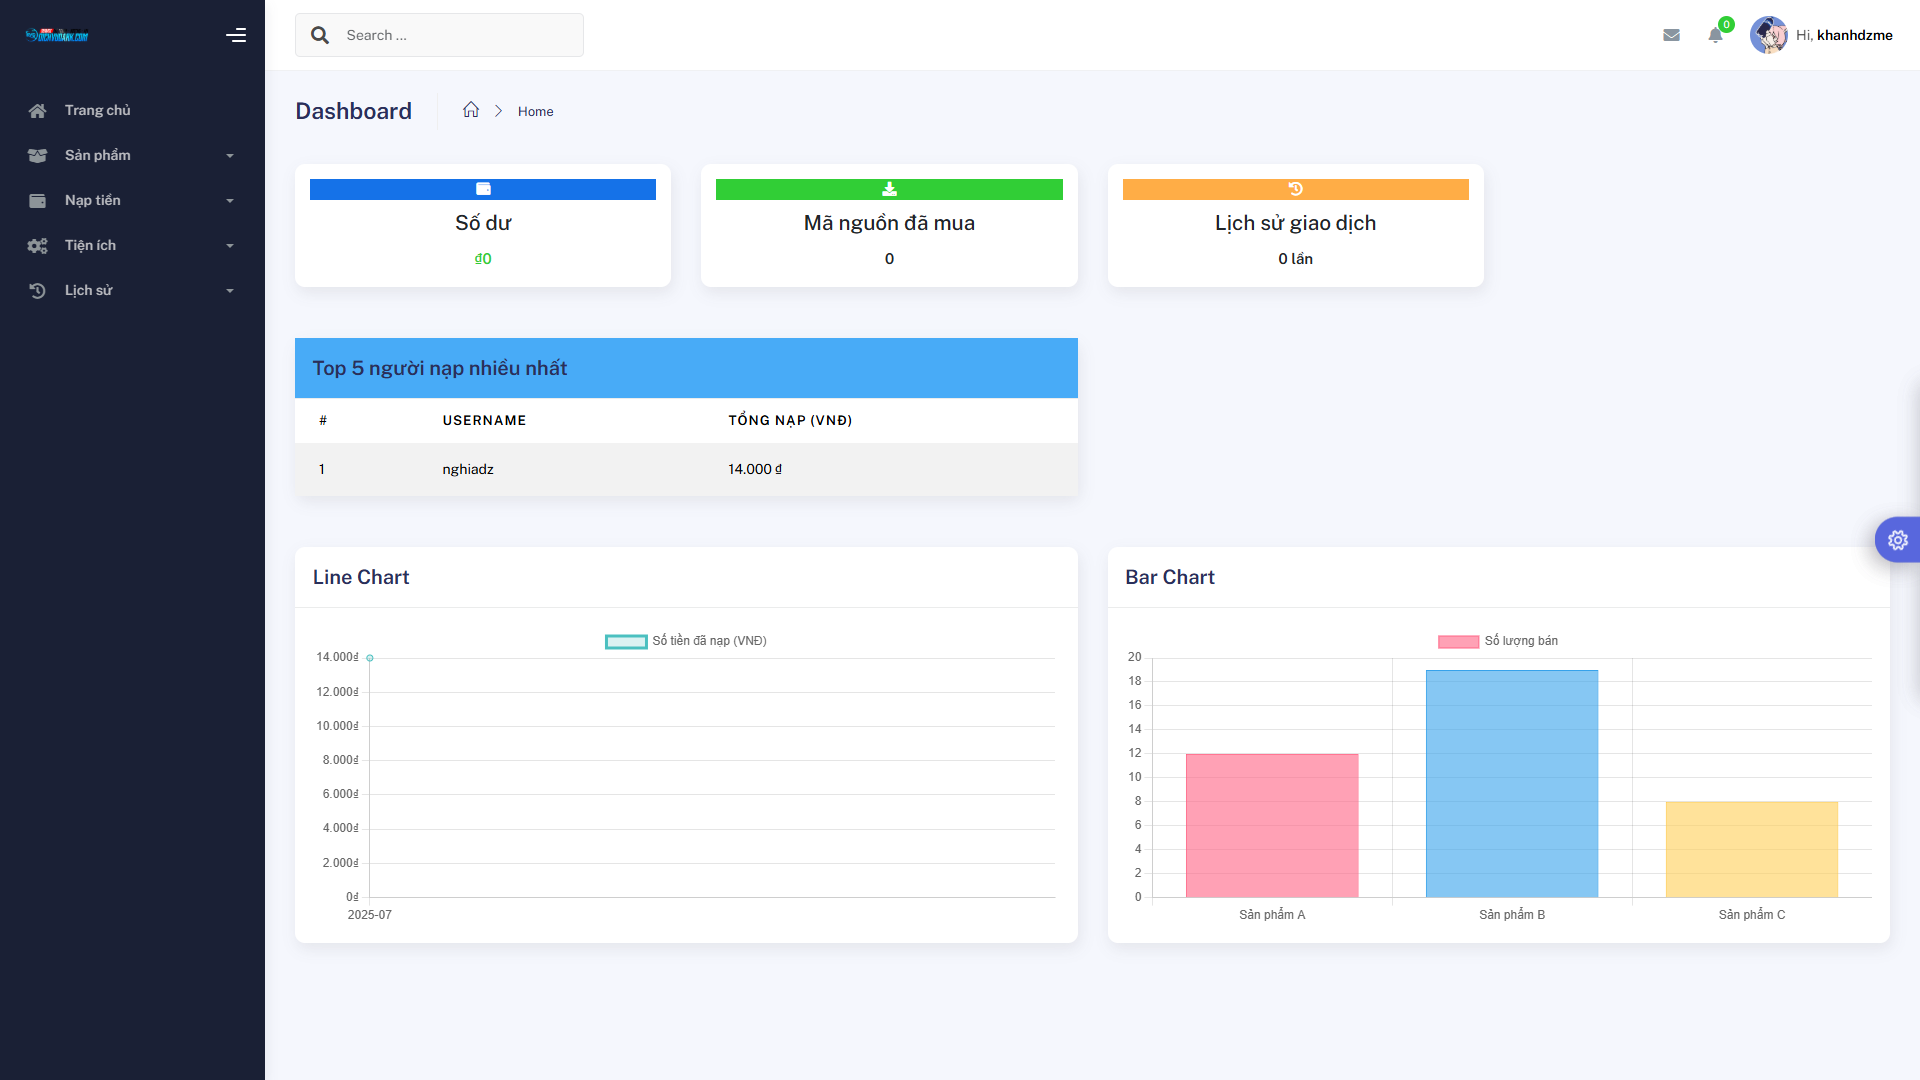Open the notifications bell icon
This screenshot has height=1080, width=1920.
pyautogui.click(x=1716, y=35)
